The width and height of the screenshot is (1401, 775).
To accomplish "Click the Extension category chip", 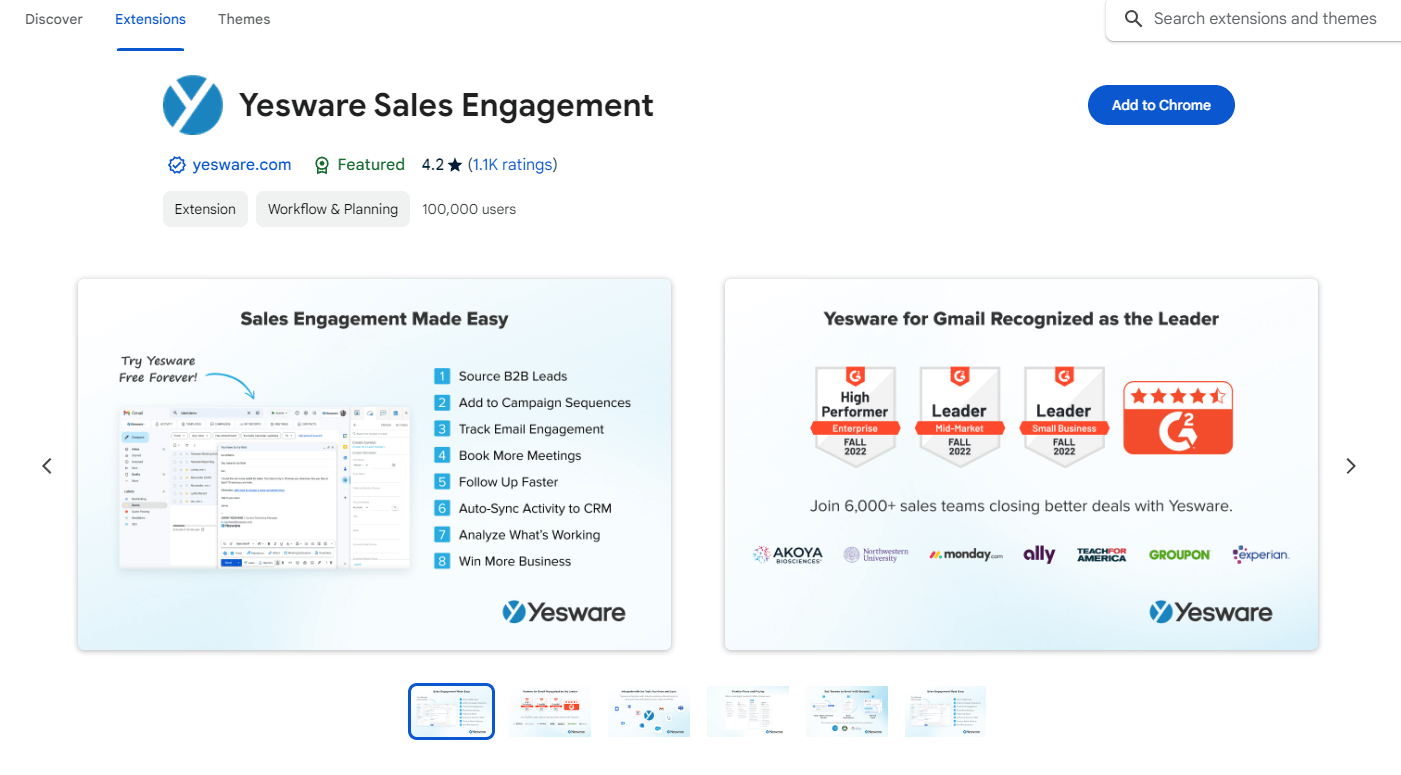I will (x=205, y=209).
